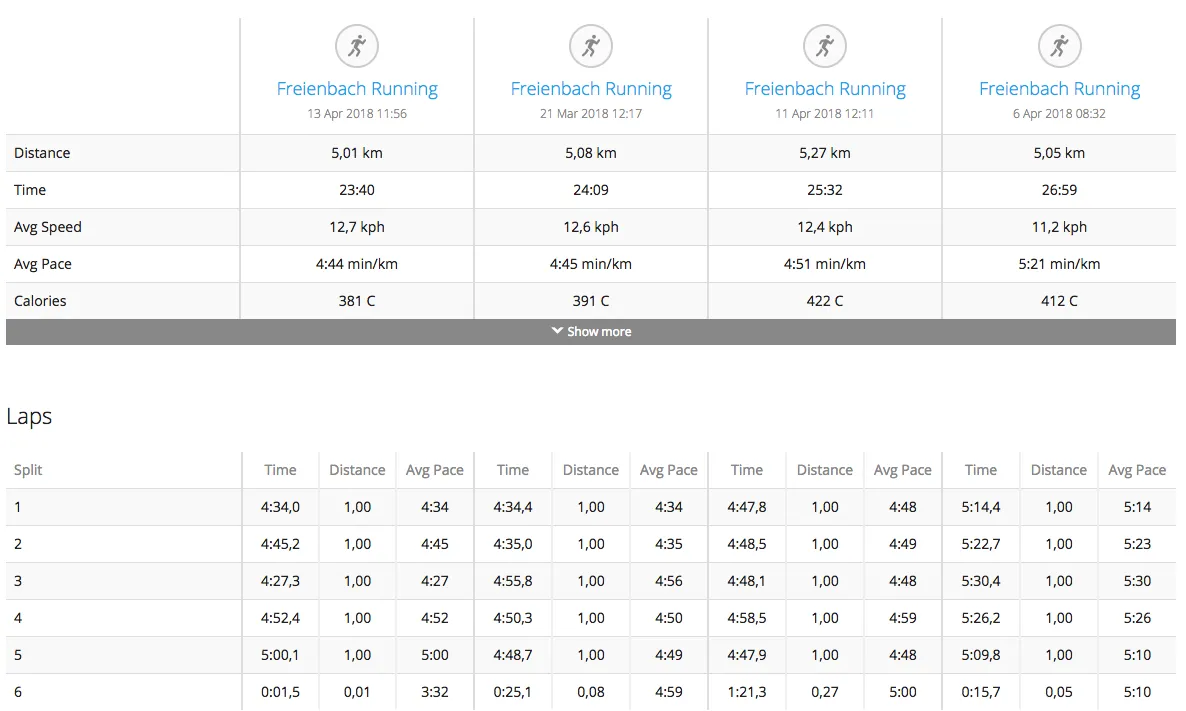Click lap time 5:22,7 in split 2
The width and height of the screenshot is (1186, 711).
(x=980, y=544)
